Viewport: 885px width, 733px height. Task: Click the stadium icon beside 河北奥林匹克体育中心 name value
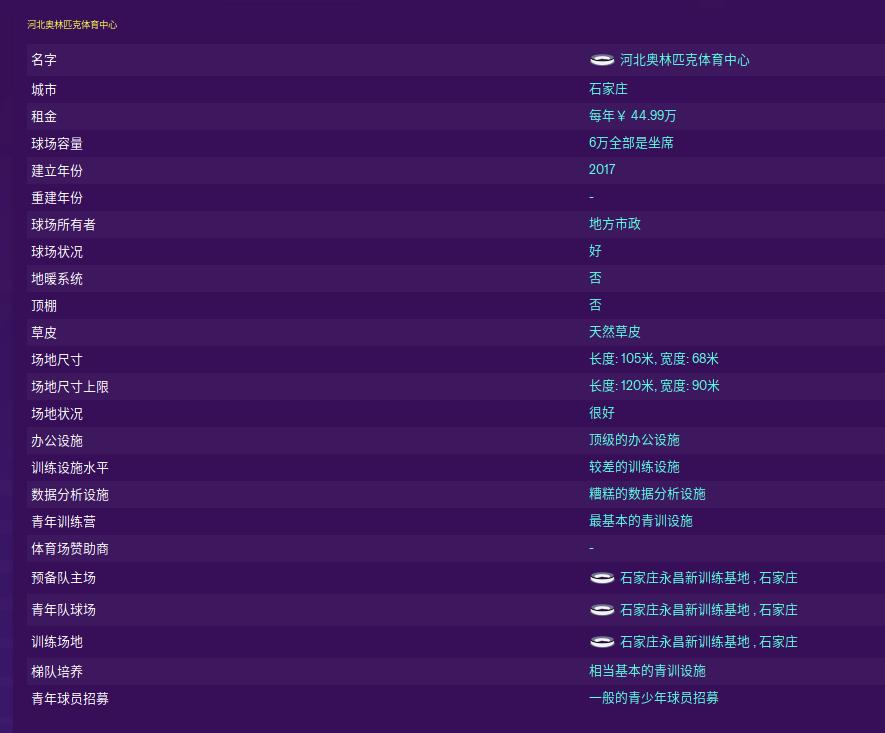pos(601,60)
